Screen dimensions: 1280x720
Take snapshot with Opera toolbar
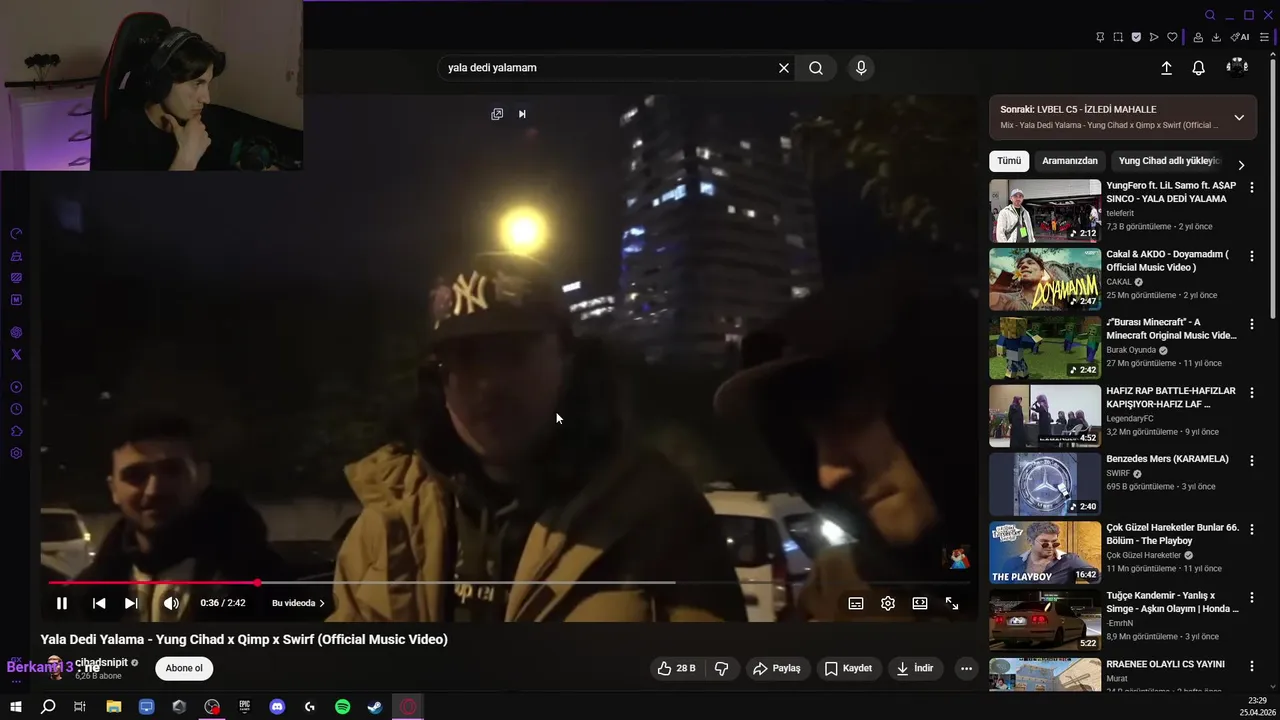point(1118,37)
